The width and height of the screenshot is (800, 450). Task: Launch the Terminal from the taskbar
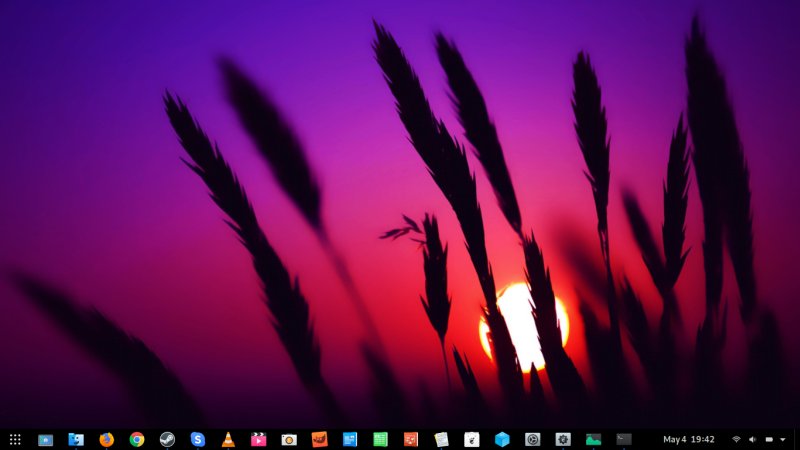coord(623,439)
